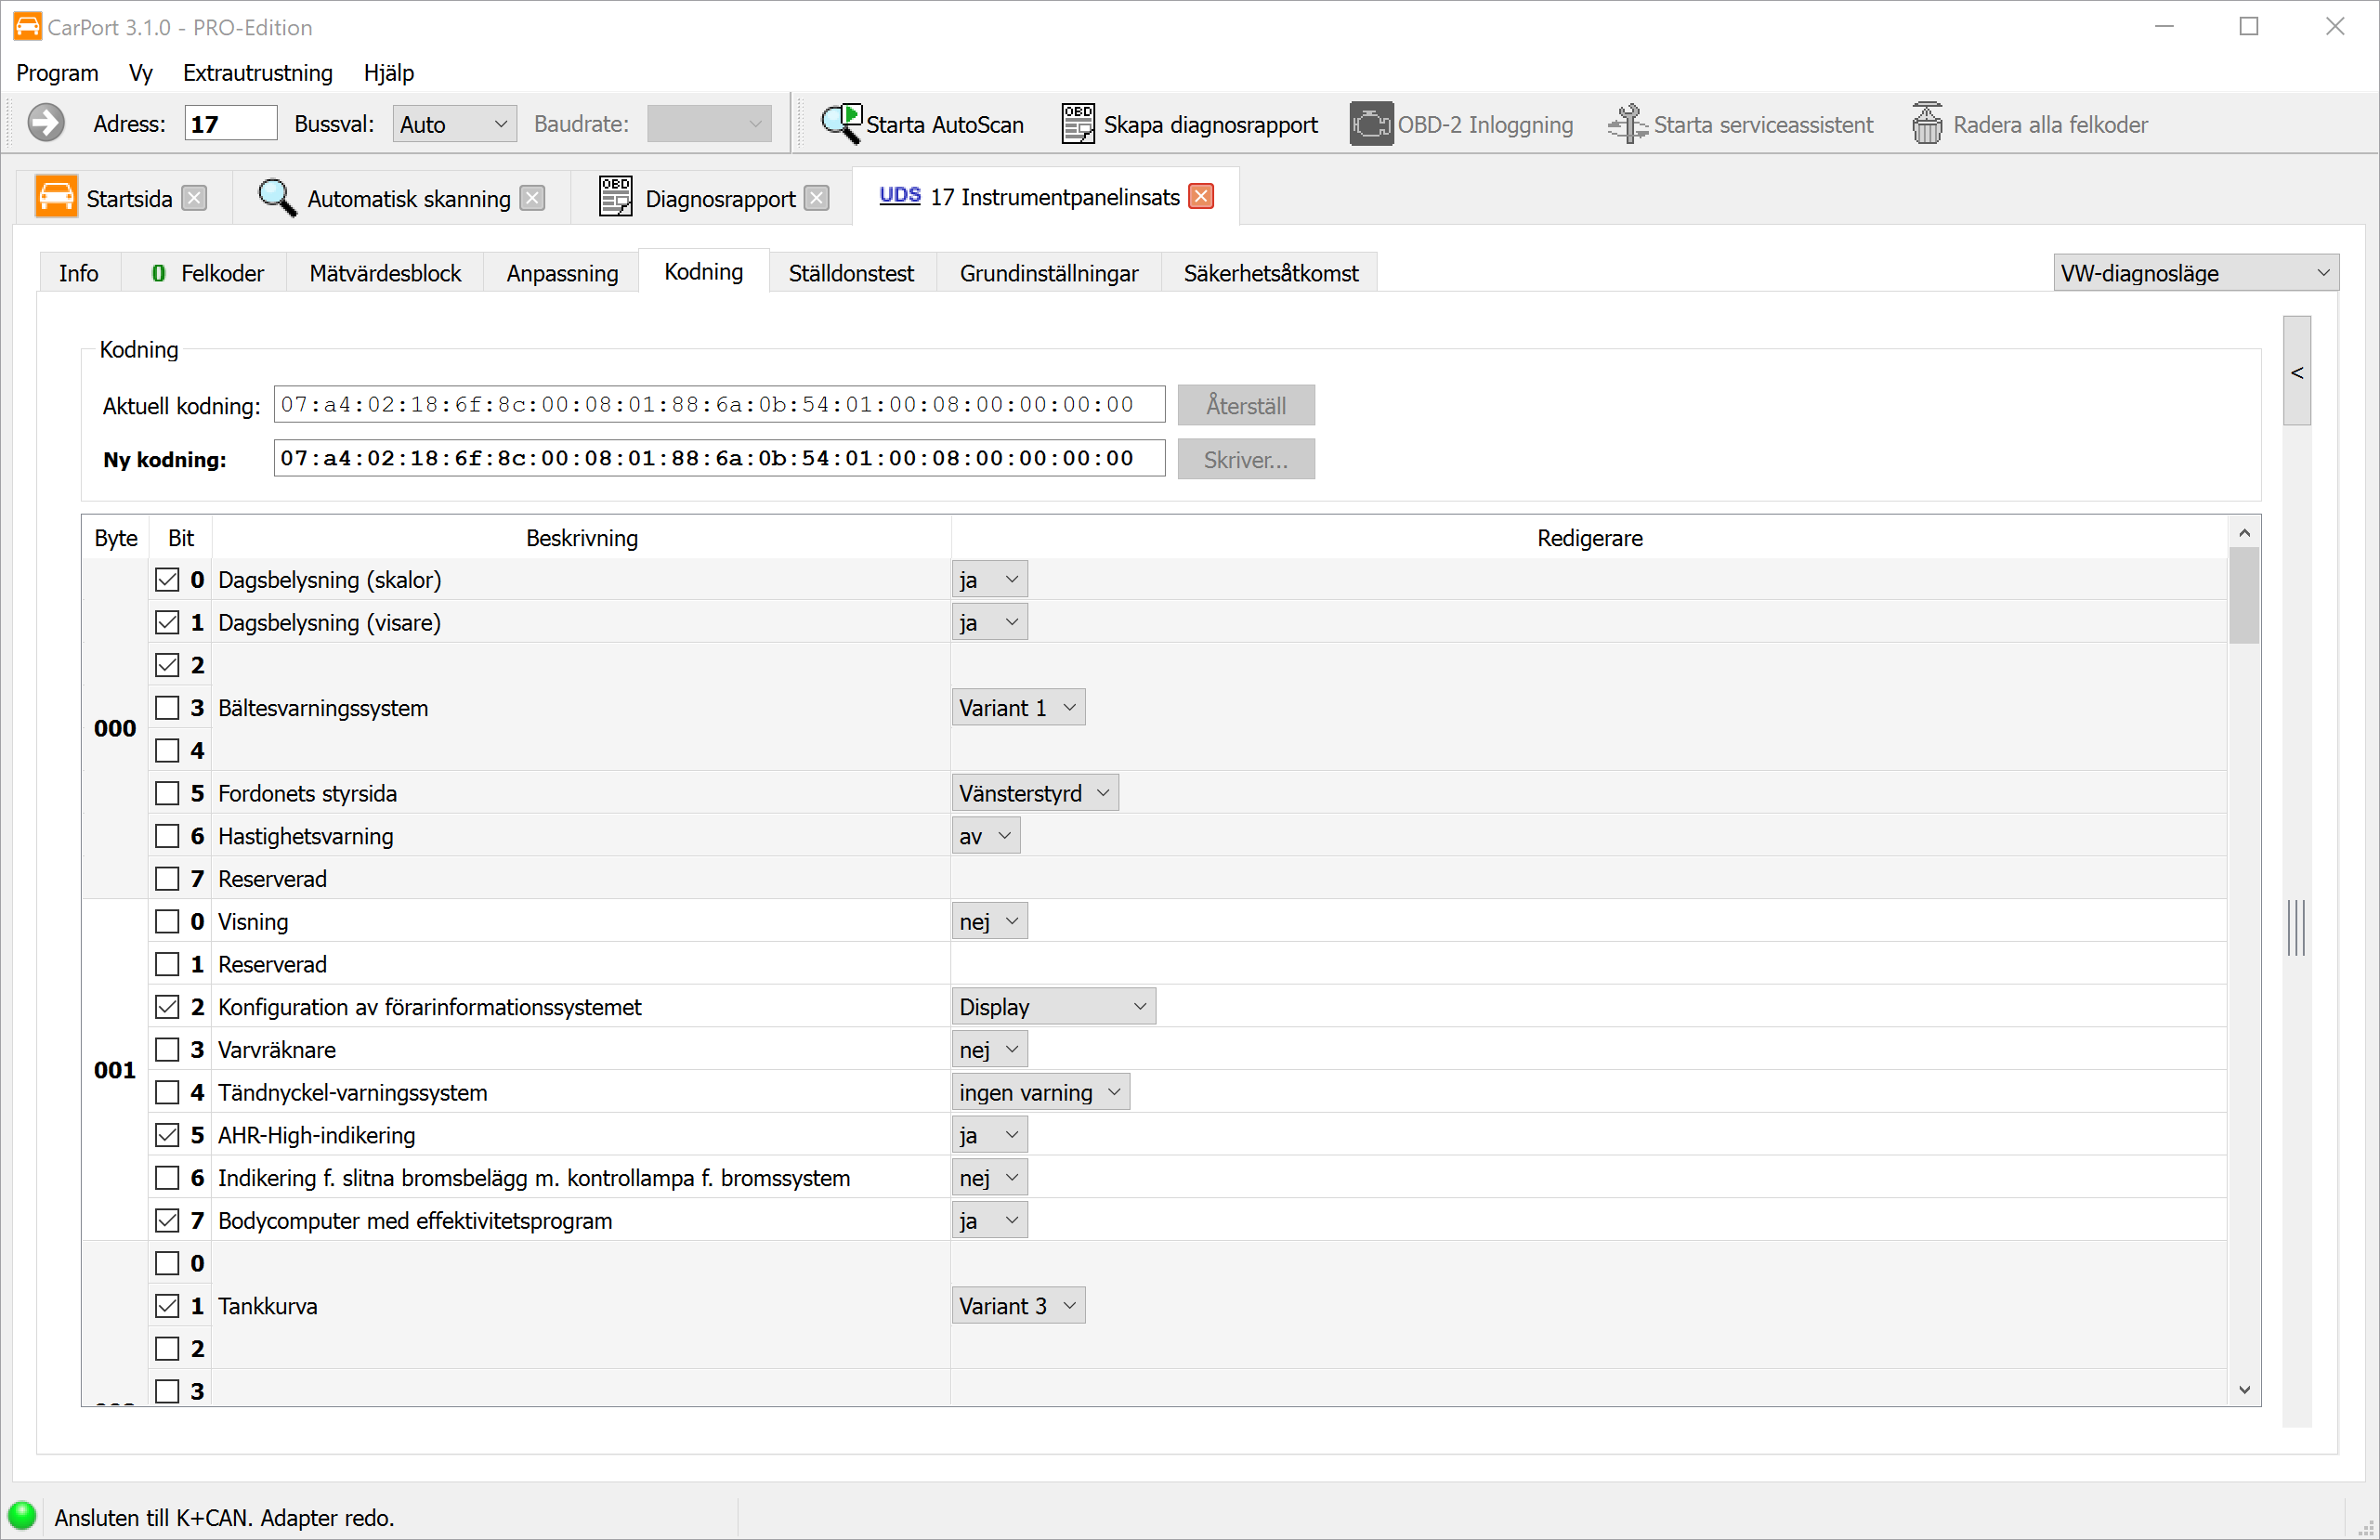Click the Skriver... button
2380x1540 pixels.
tap(1245, 460)
